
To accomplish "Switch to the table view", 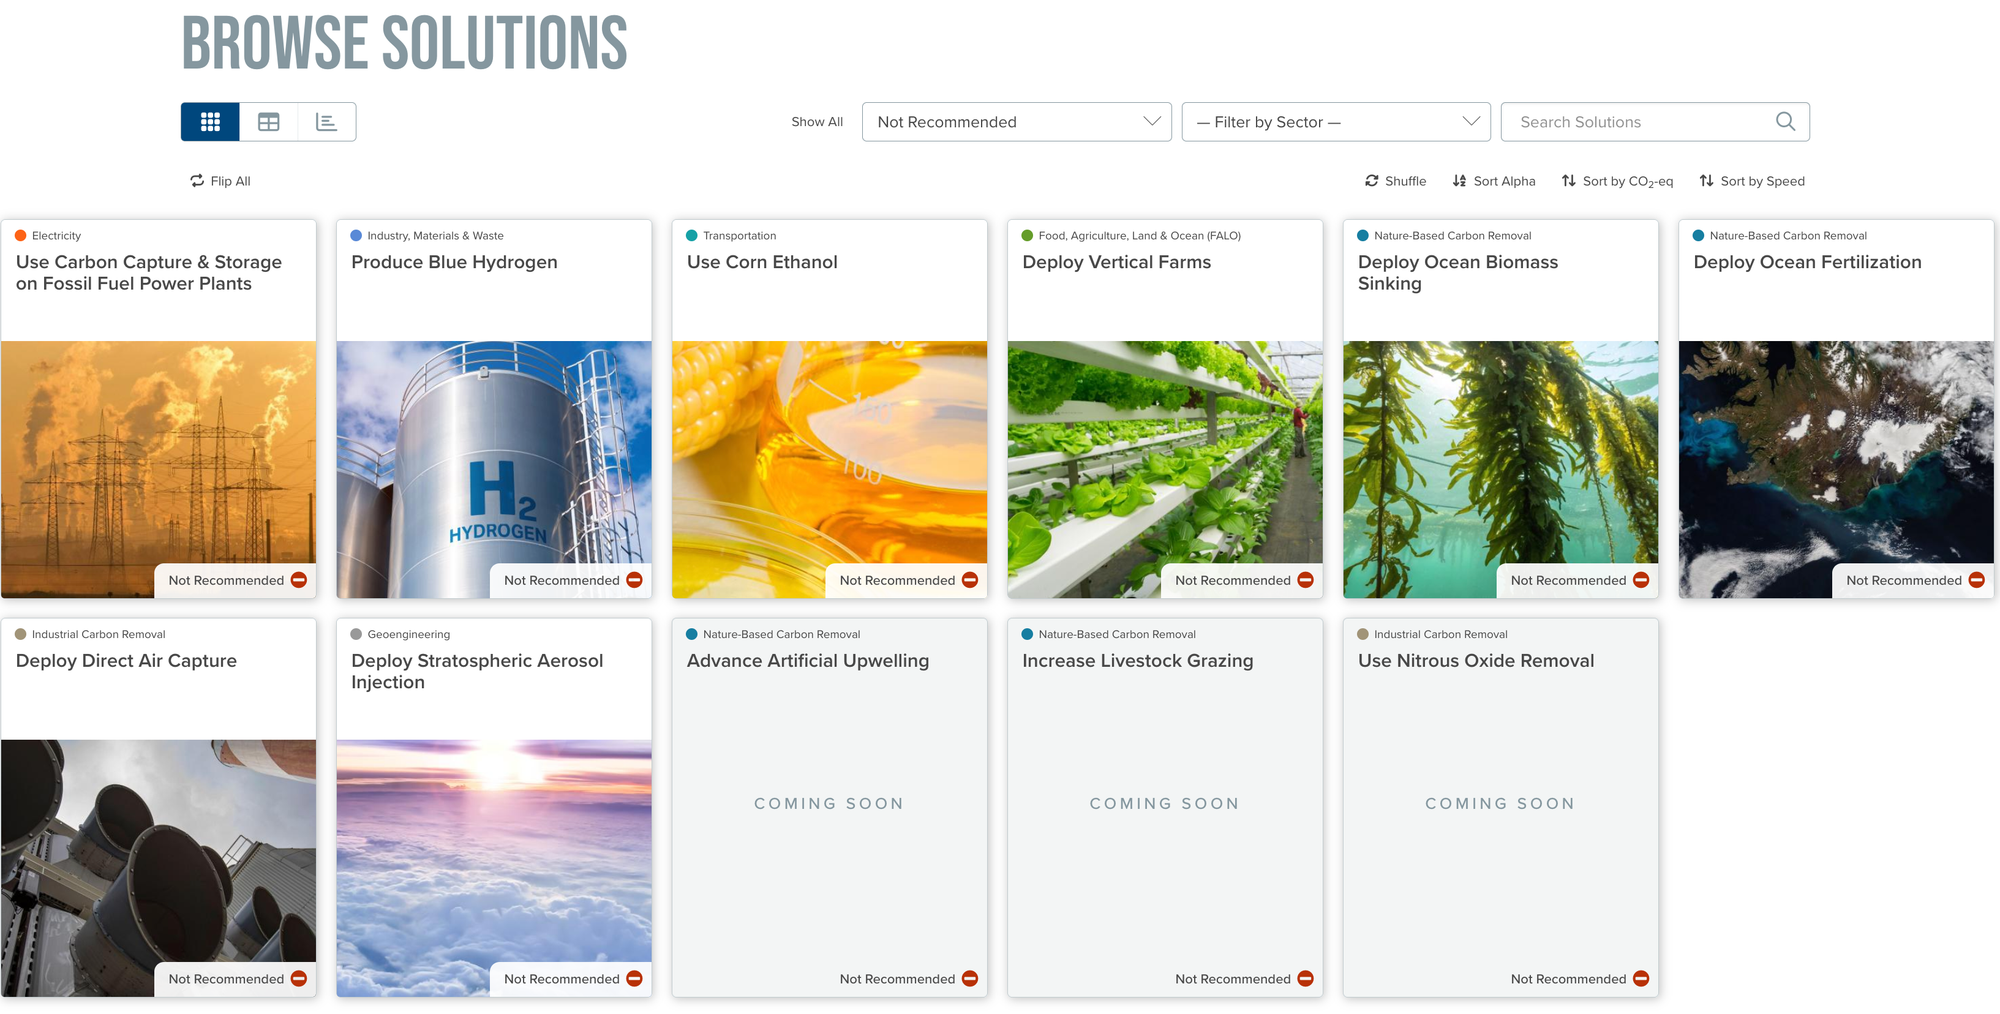I will [268, 122].
